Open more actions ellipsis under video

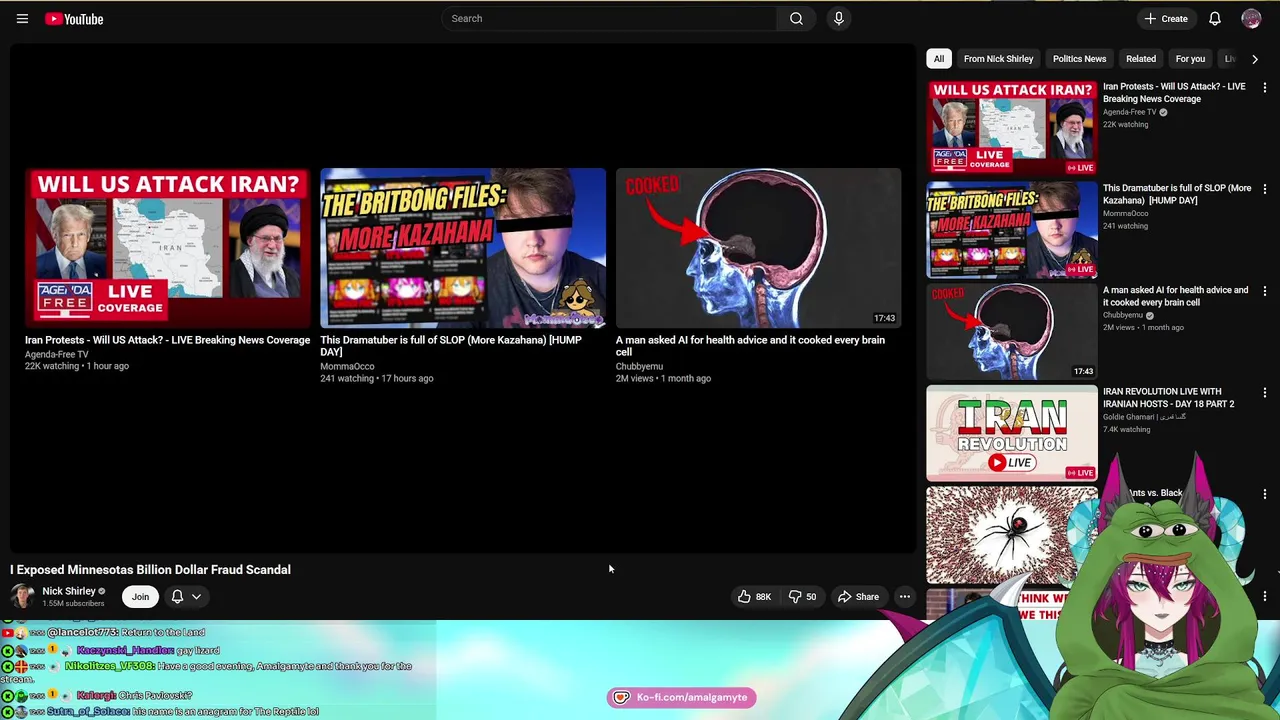[904, 597]
